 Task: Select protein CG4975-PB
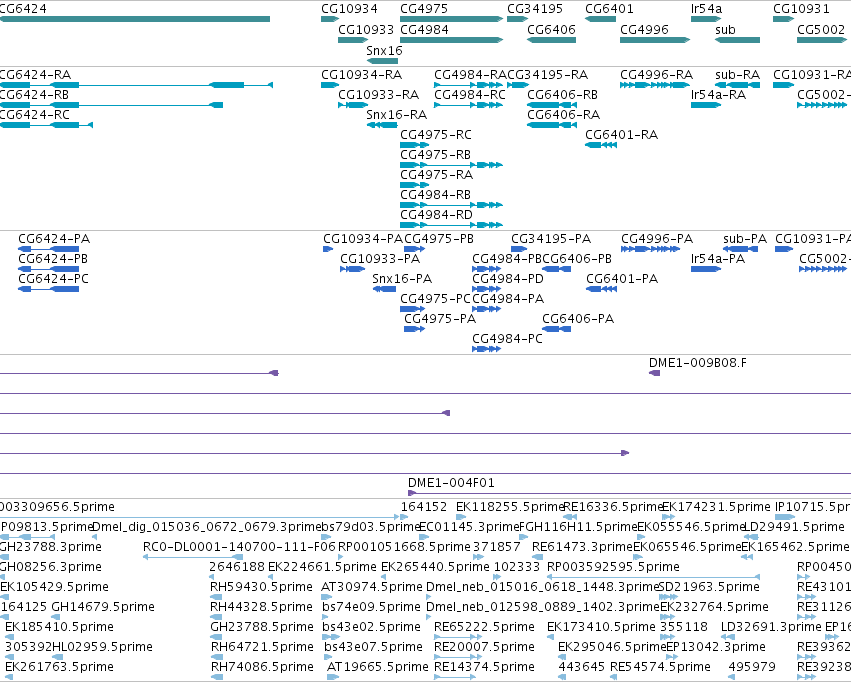coord(415,249)
